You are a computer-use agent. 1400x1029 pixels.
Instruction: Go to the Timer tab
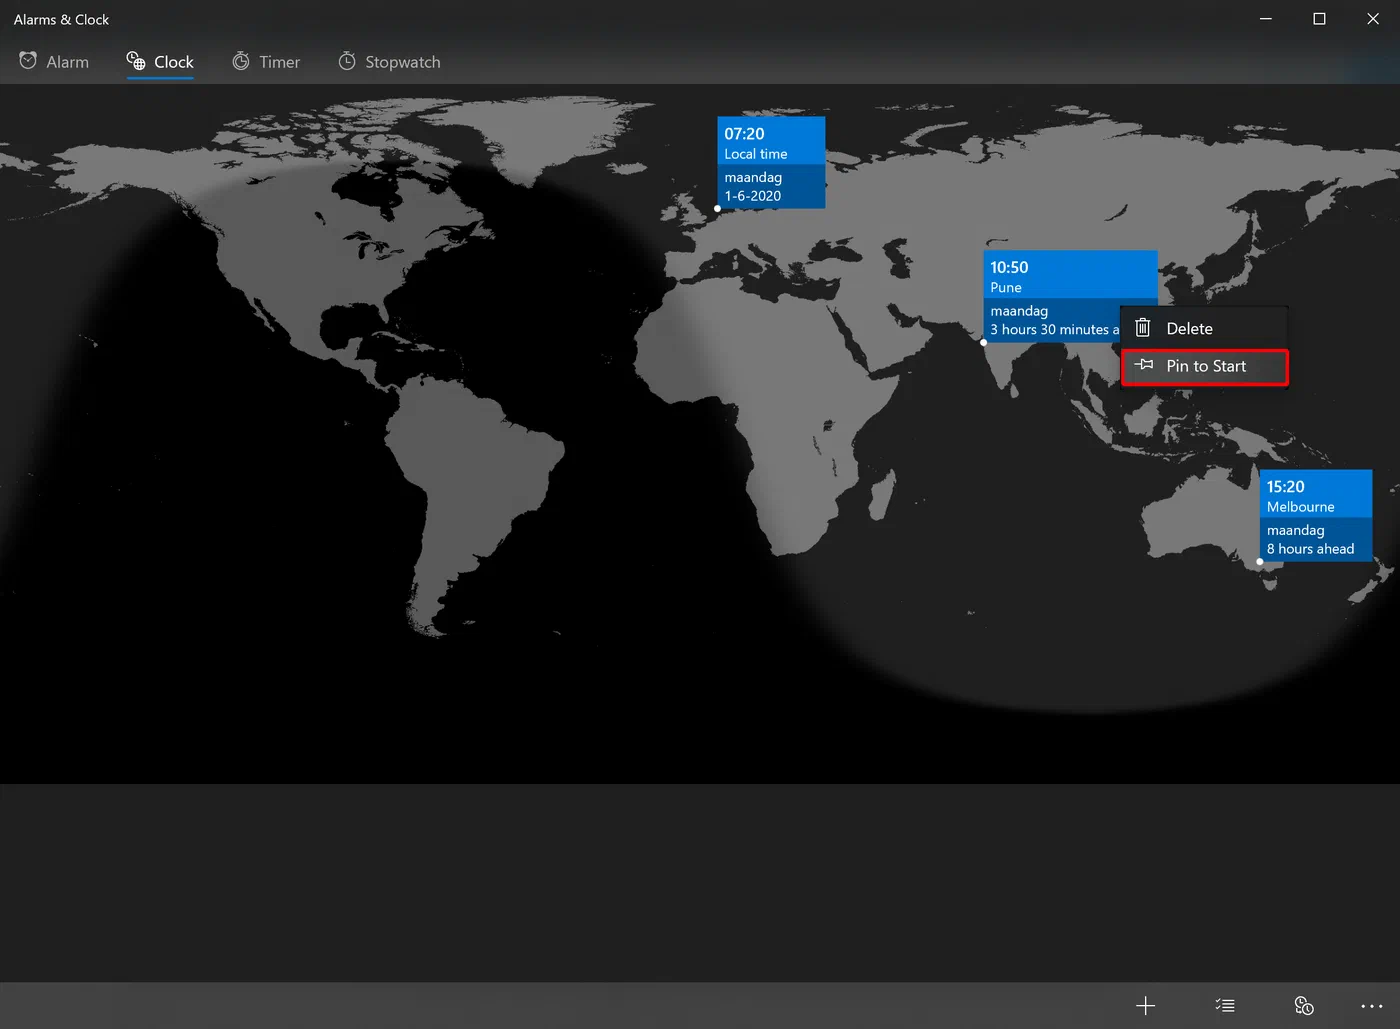[x=266, y=62]
